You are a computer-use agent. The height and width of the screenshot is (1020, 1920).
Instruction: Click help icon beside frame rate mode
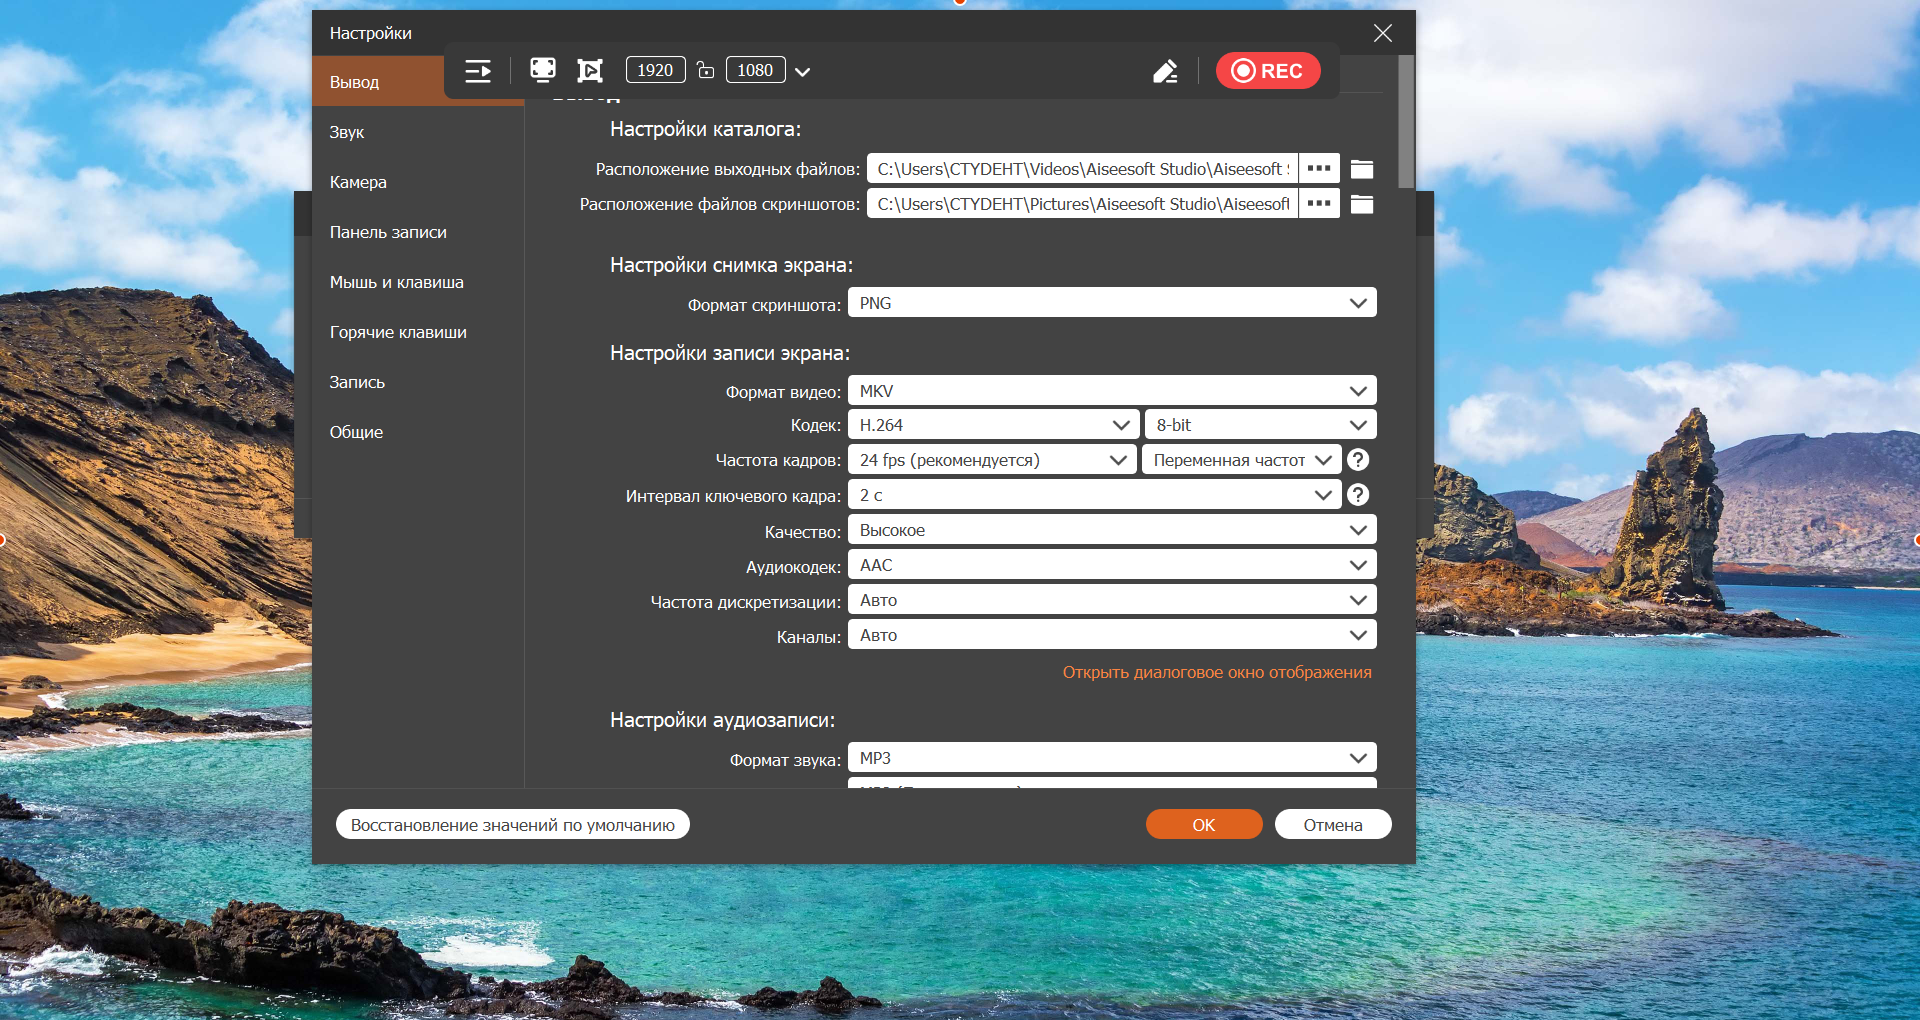click(x=1358, y=460)
